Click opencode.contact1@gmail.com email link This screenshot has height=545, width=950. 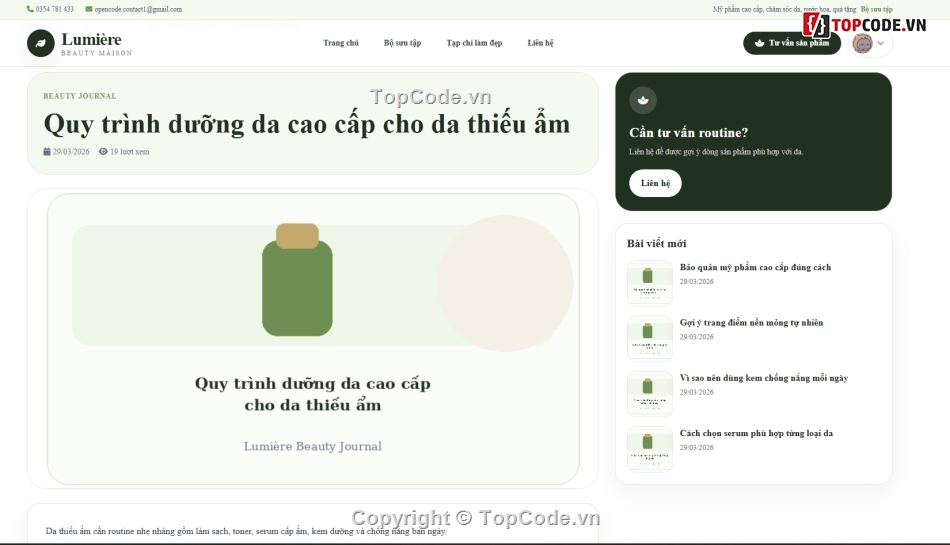click(138, 9)
